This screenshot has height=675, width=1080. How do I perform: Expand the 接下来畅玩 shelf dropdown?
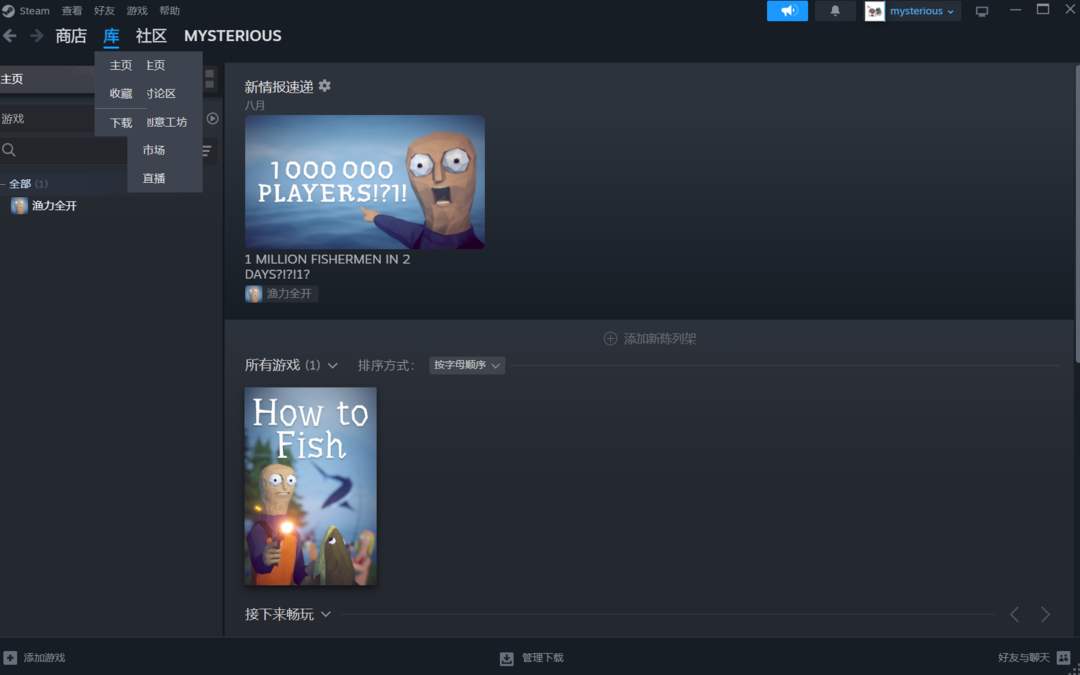pos(326,614)
